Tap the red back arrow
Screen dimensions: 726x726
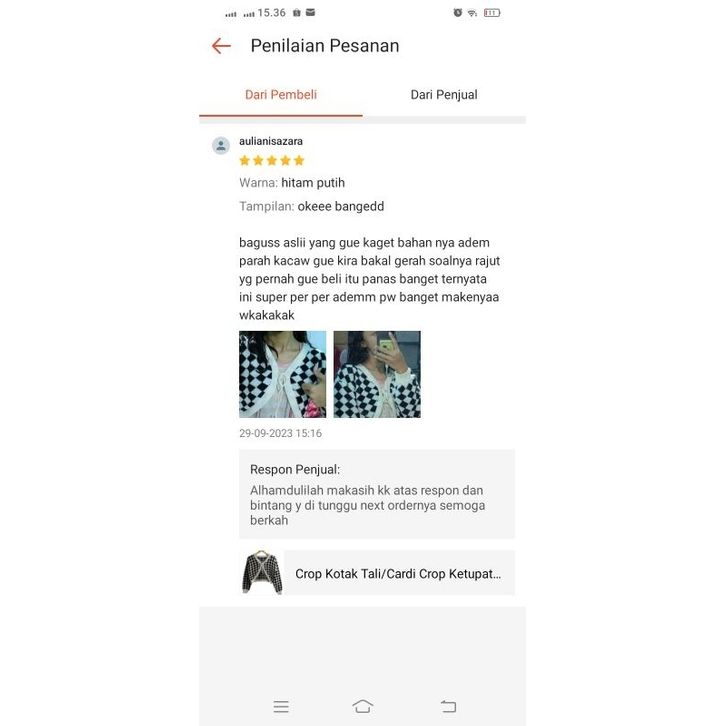click(x=221, y=46)
